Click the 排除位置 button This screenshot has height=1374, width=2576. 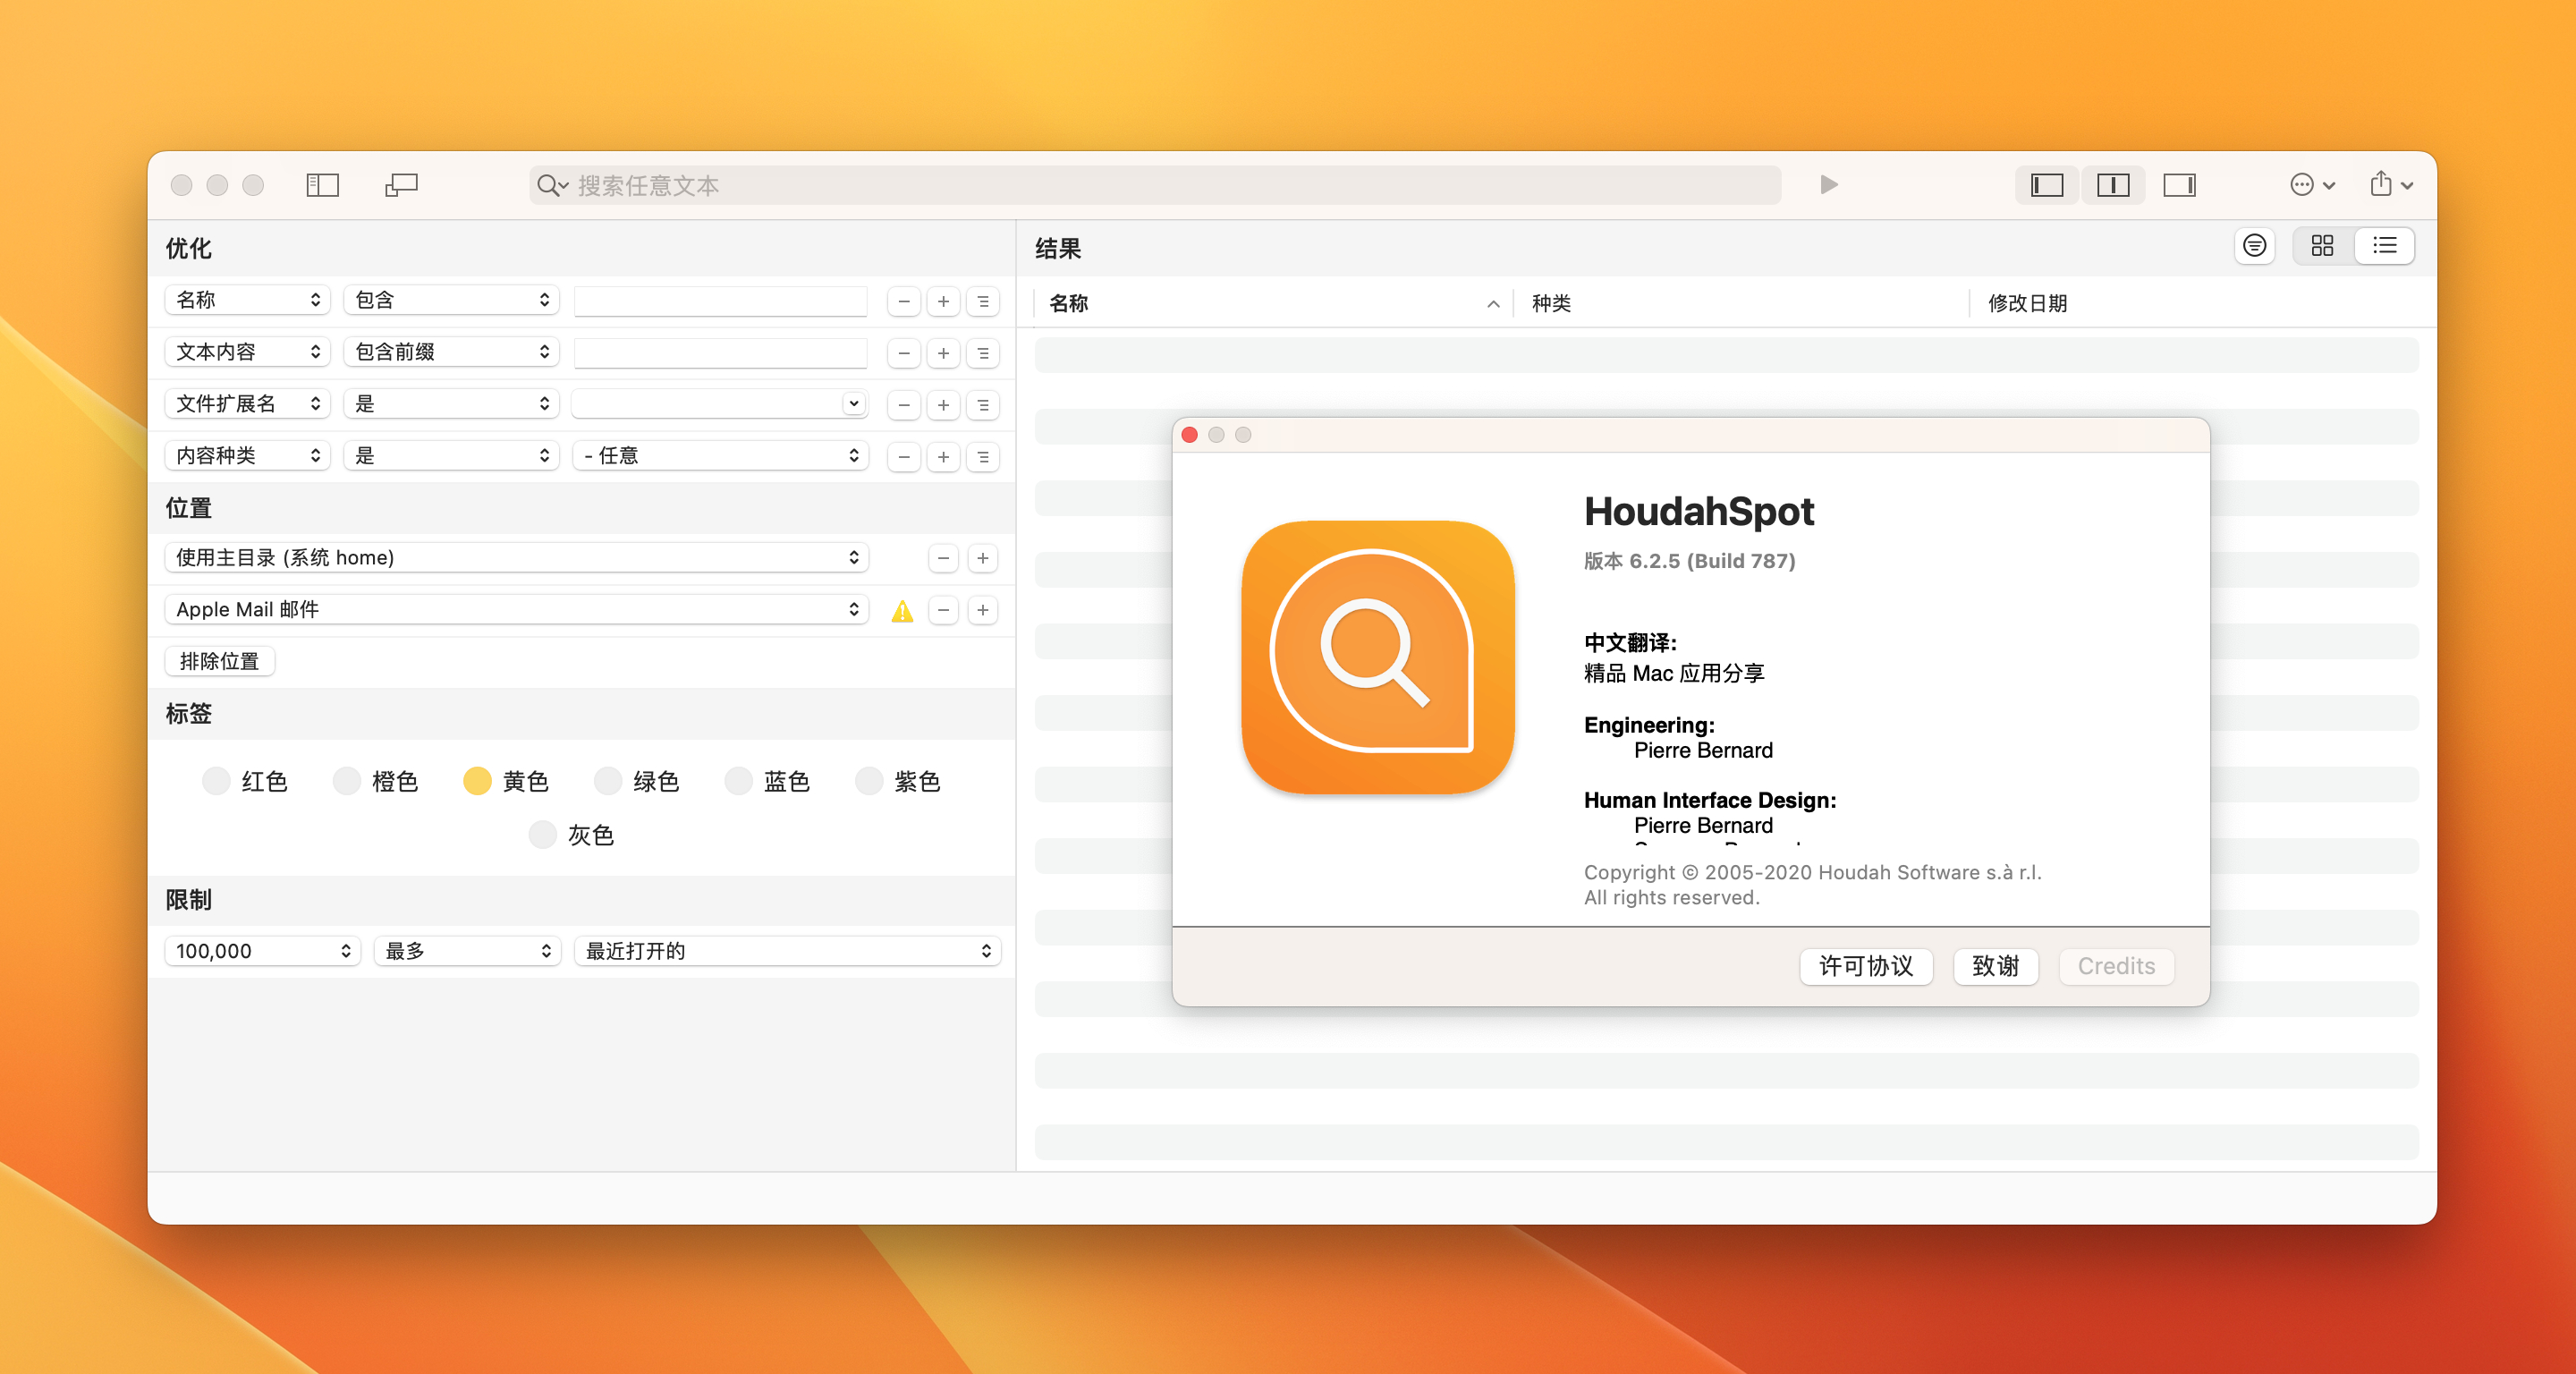(219, 662)
